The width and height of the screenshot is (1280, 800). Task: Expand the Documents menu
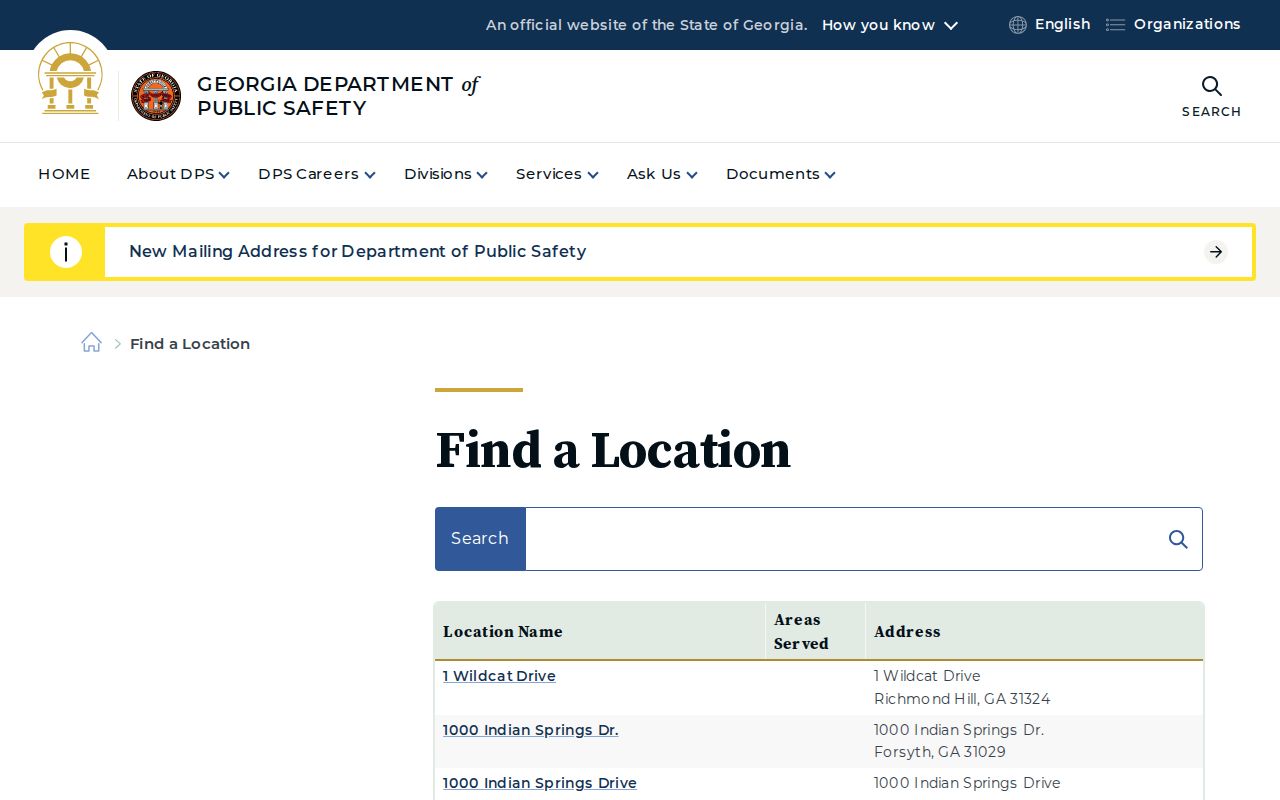tap(780, 174)
